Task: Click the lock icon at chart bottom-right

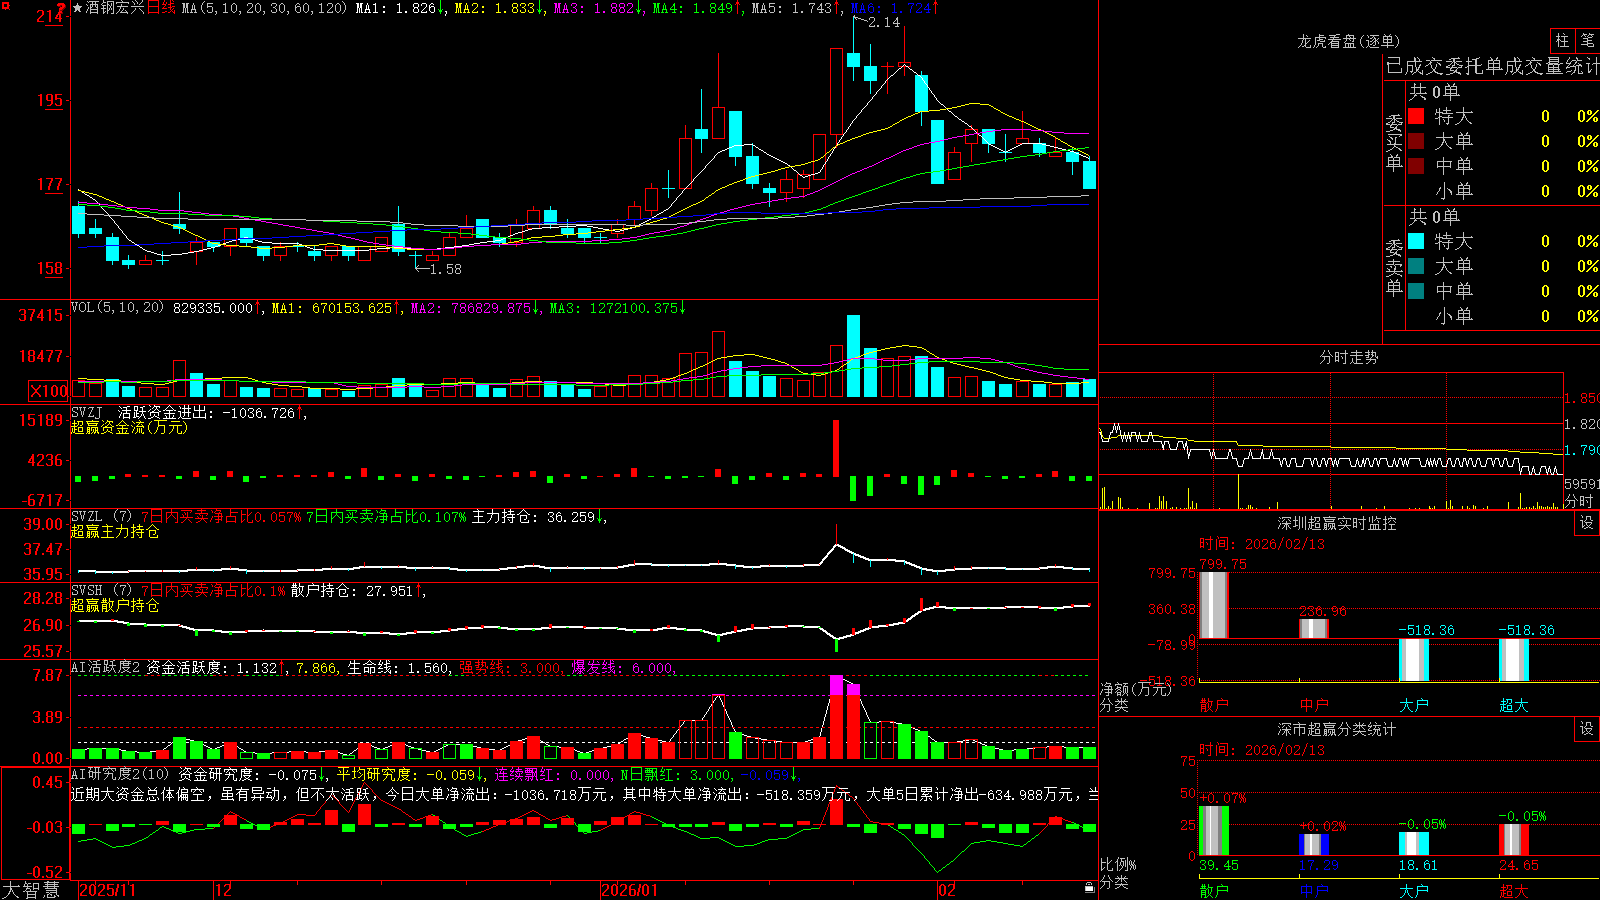Action: point(1089,888)
